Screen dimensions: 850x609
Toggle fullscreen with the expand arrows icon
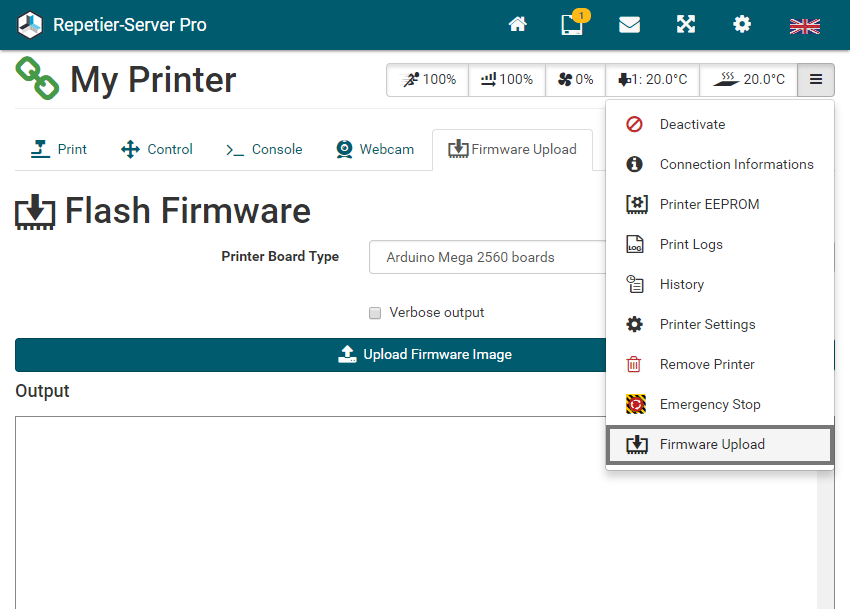686,24
